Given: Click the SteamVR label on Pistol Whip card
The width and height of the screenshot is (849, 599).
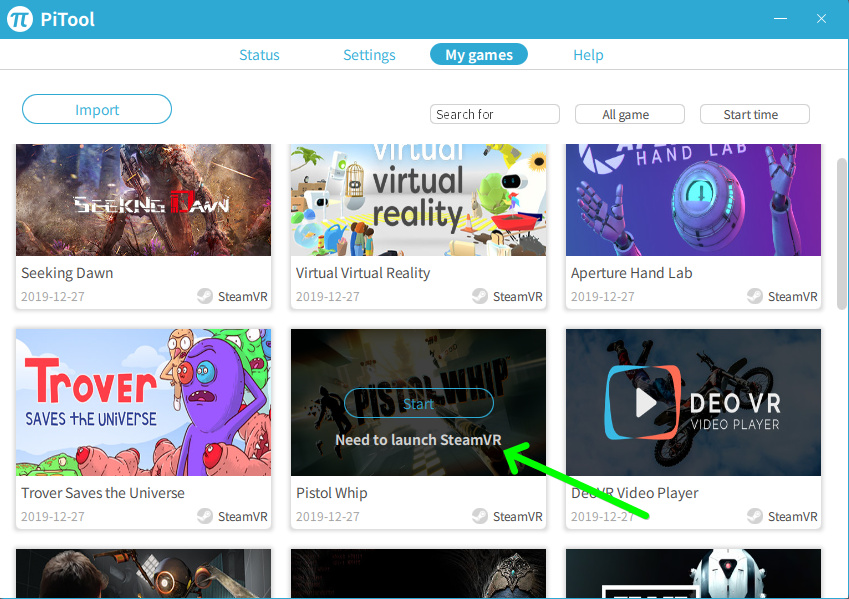Looking at the screenshot, I should [x=518, y=517].
